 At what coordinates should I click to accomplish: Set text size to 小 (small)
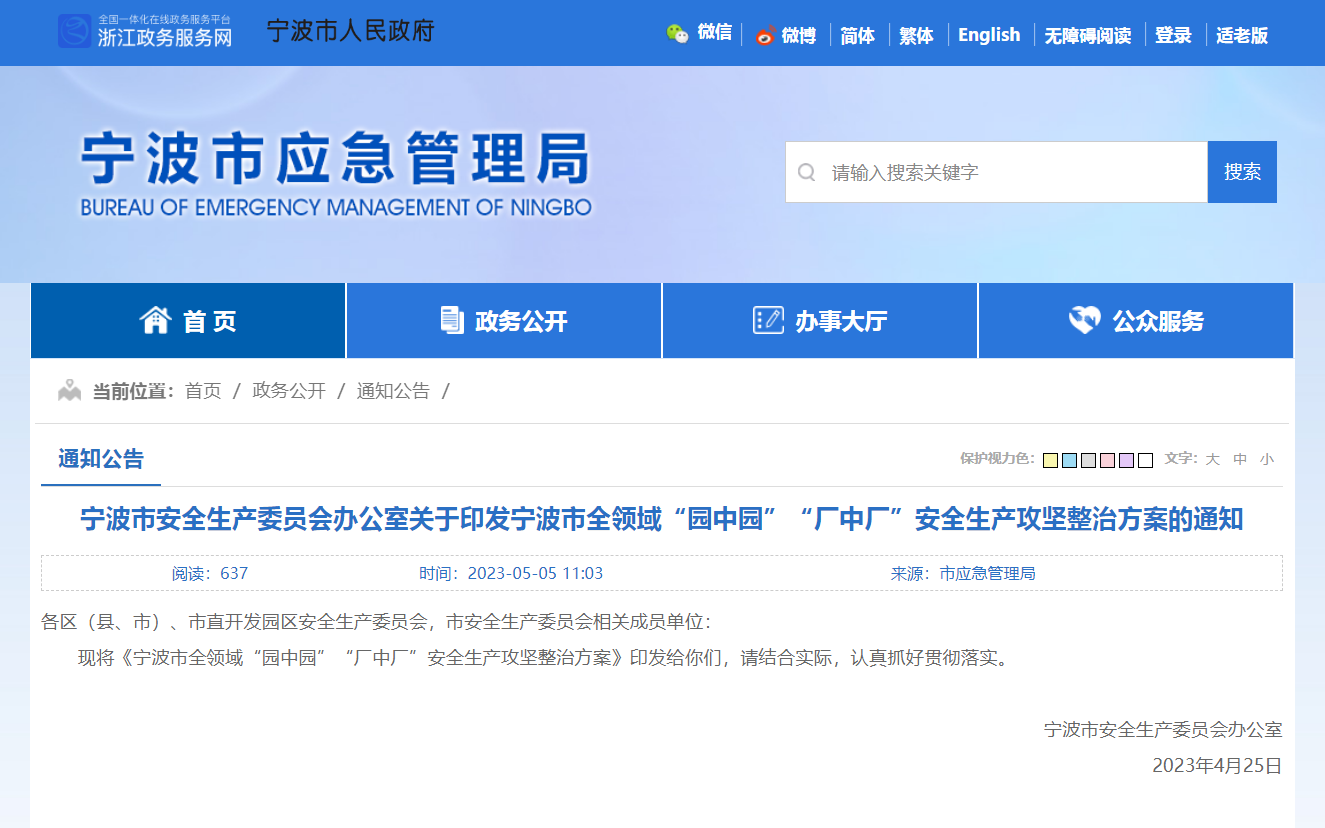1267,459
